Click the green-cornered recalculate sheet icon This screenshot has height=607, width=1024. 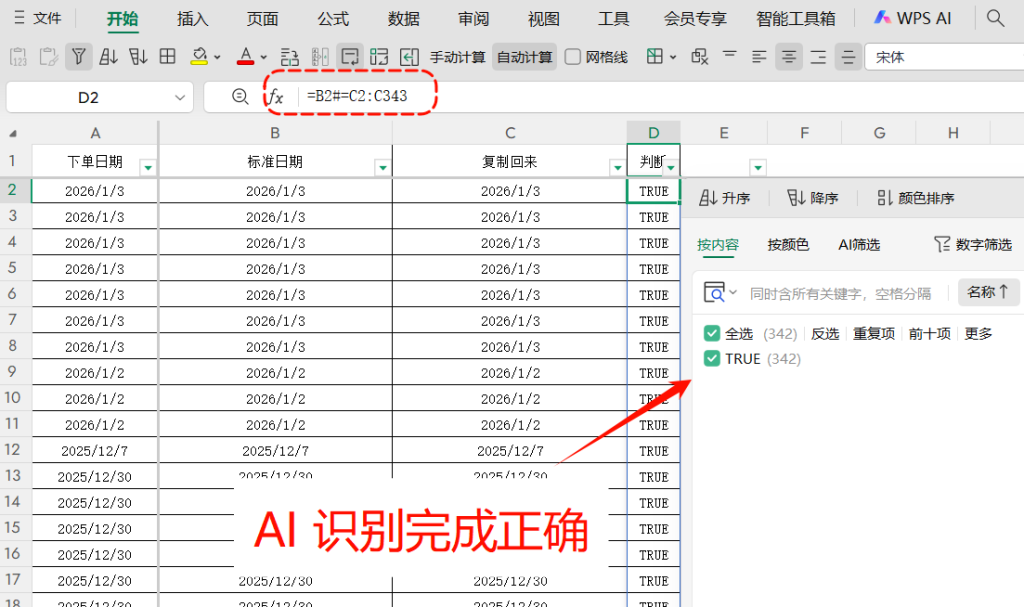[379, 57]
